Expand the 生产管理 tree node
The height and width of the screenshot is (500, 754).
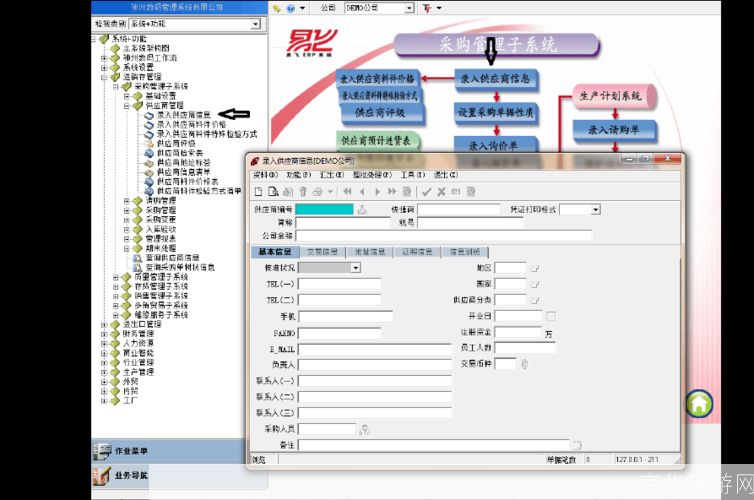click(x=104, y=372)
